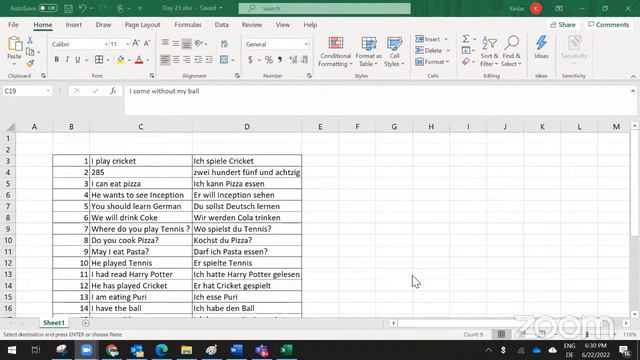Click Decrease Indent icon
The height and width of the screenshot is (360, 640).
(x=198, y=60)
